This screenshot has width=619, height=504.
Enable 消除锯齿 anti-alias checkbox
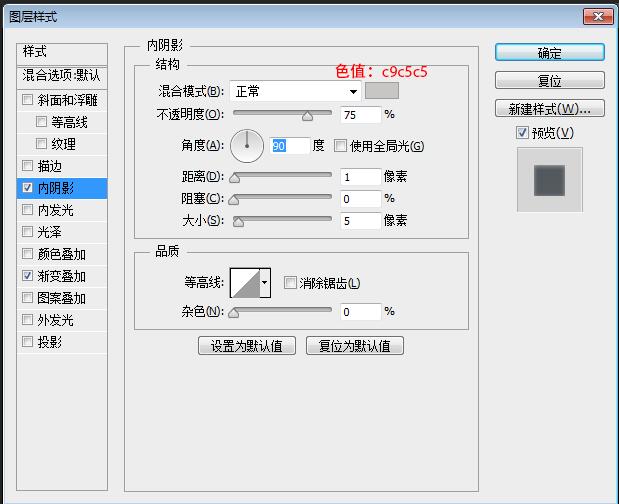(x=290, y=283)
